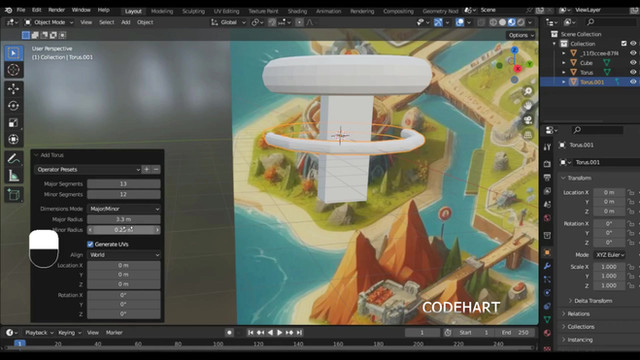Activate the Add Cube tool
Screen dimensions: 640x360
click(13, 195)
